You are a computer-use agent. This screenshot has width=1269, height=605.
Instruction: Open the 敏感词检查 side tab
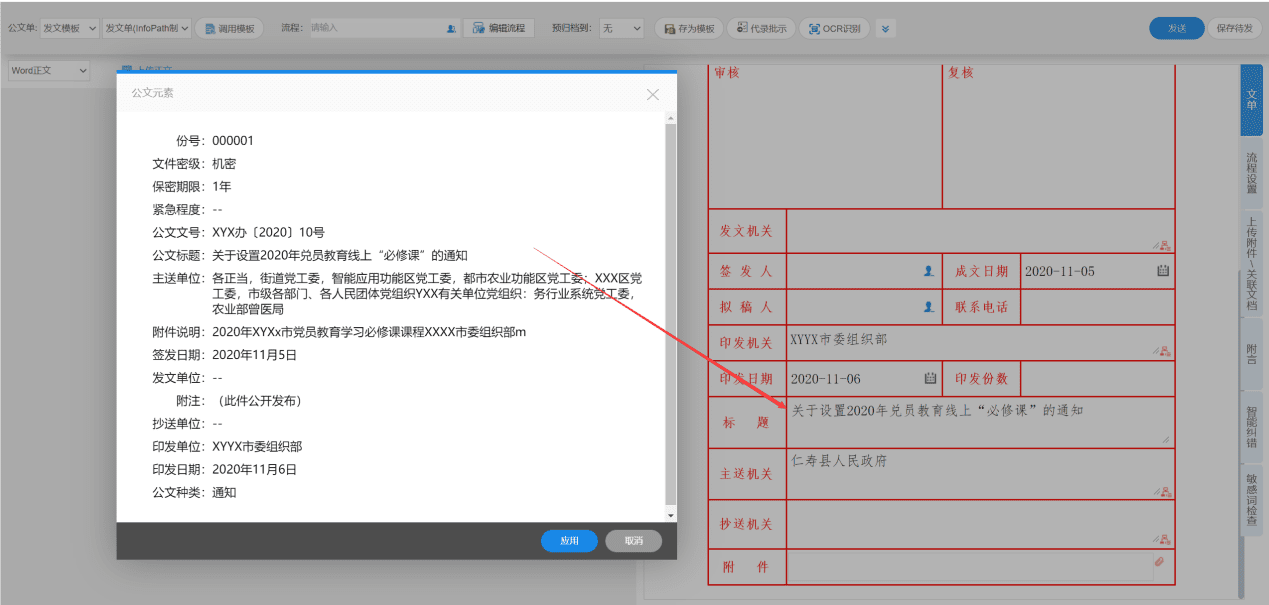pos(1251,500)
